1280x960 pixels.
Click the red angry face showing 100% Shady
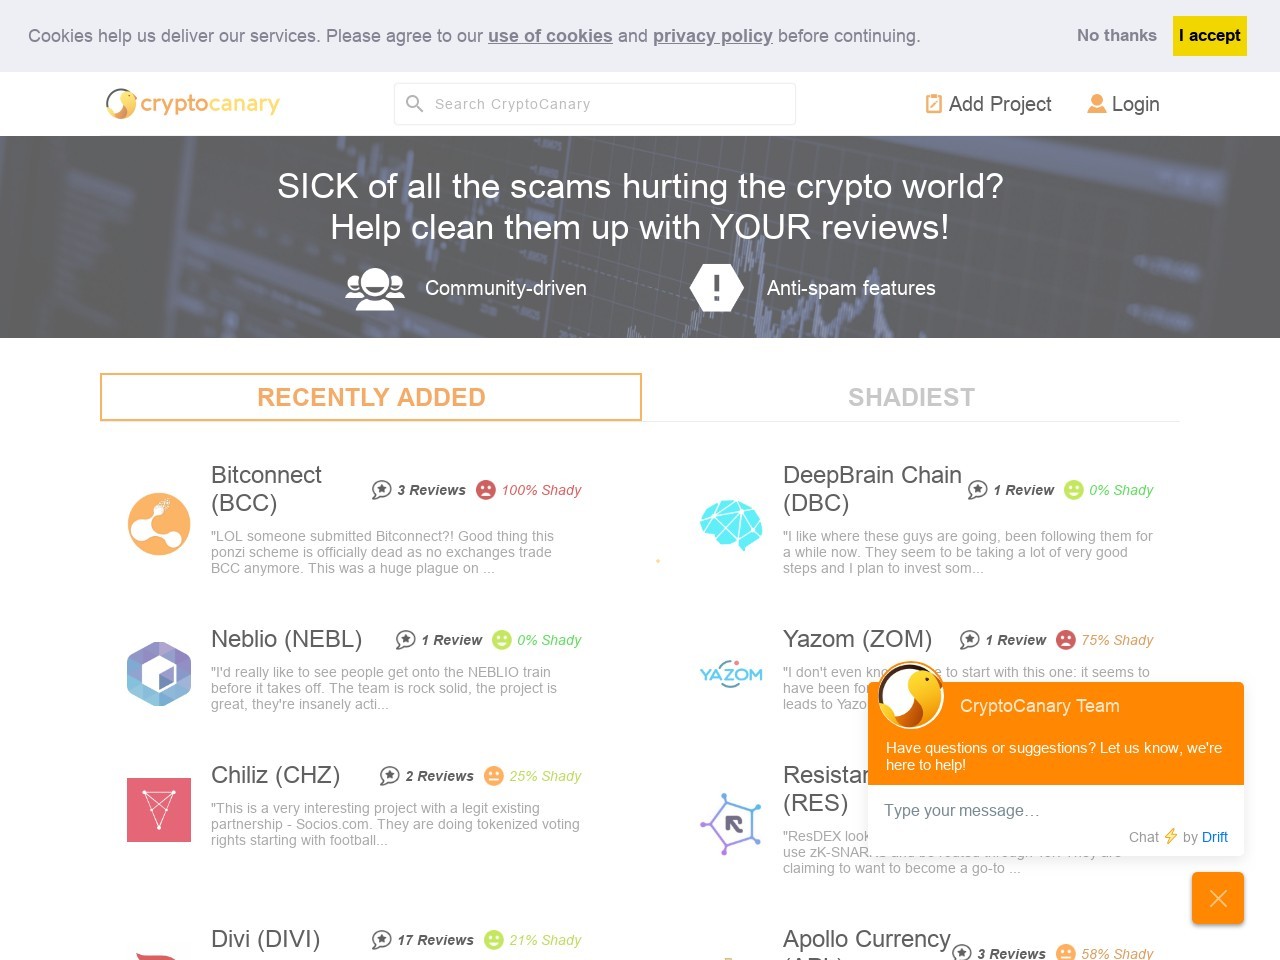tap(486, 490)
